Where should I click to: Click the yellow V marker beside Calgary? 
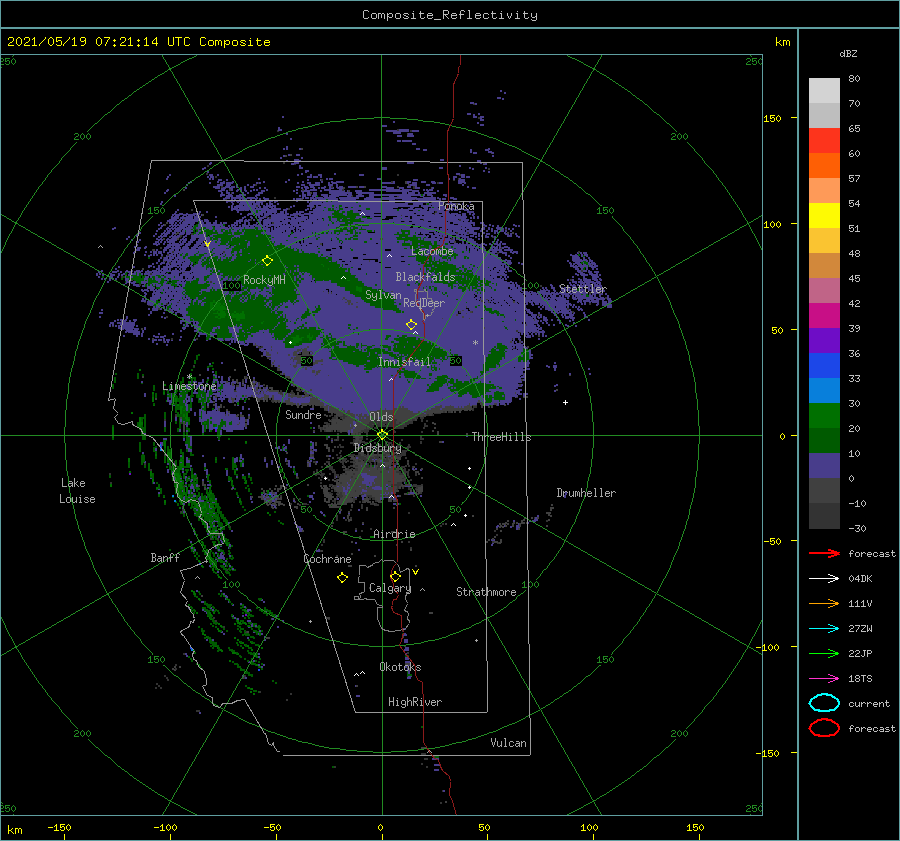pyautogui.click(x=415, y=572)
